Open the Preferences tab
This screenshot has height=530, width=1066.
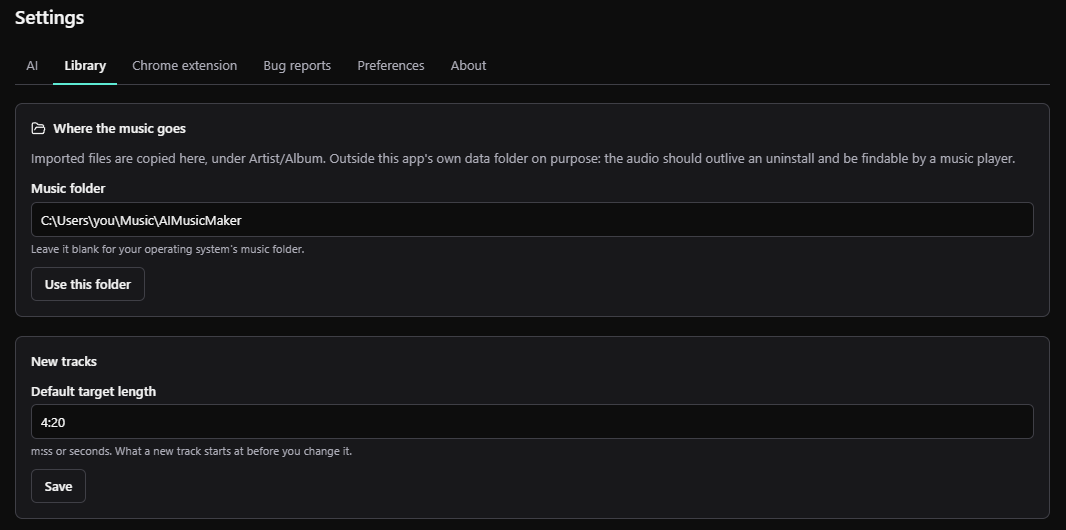coord(391,66)
